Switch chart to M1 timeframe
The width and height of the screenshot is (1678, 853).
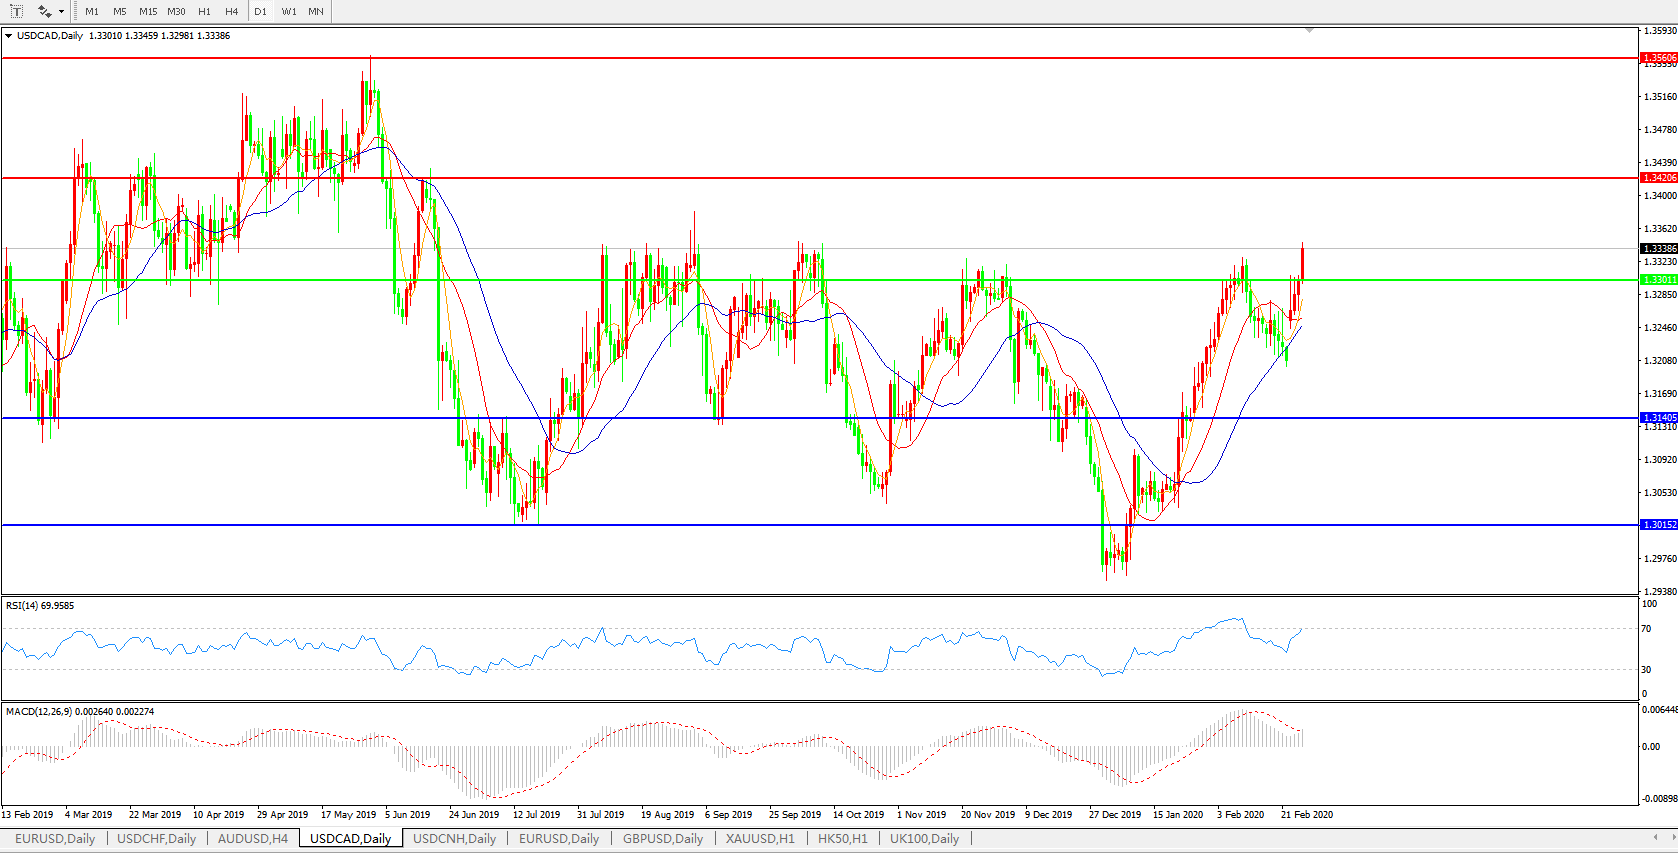[x=92, y=12]
